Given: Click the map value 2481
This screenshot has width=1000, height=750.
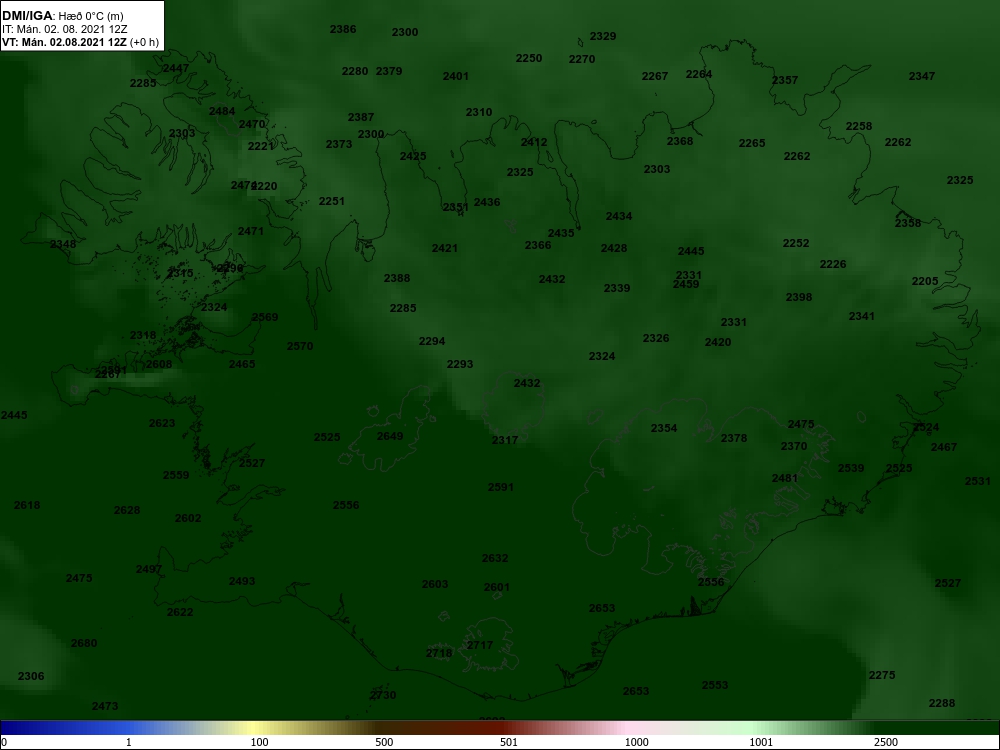Looking at the screenshot, I should pos(786,478).
